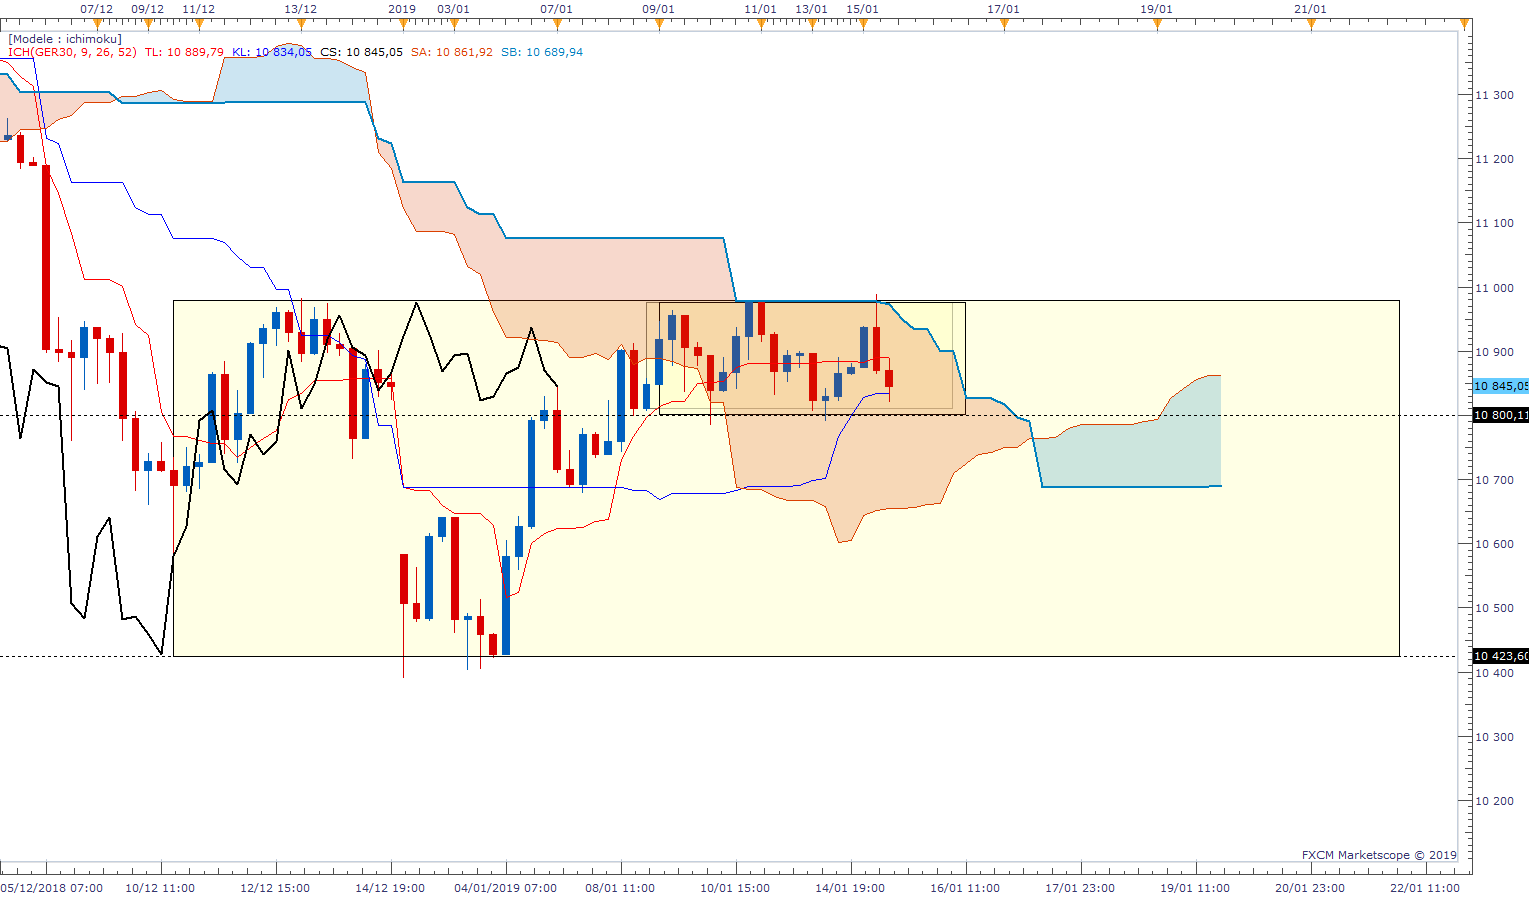
Task: Select the SA: 10 861,92 legend value
Action: click(x=452, y=52)
